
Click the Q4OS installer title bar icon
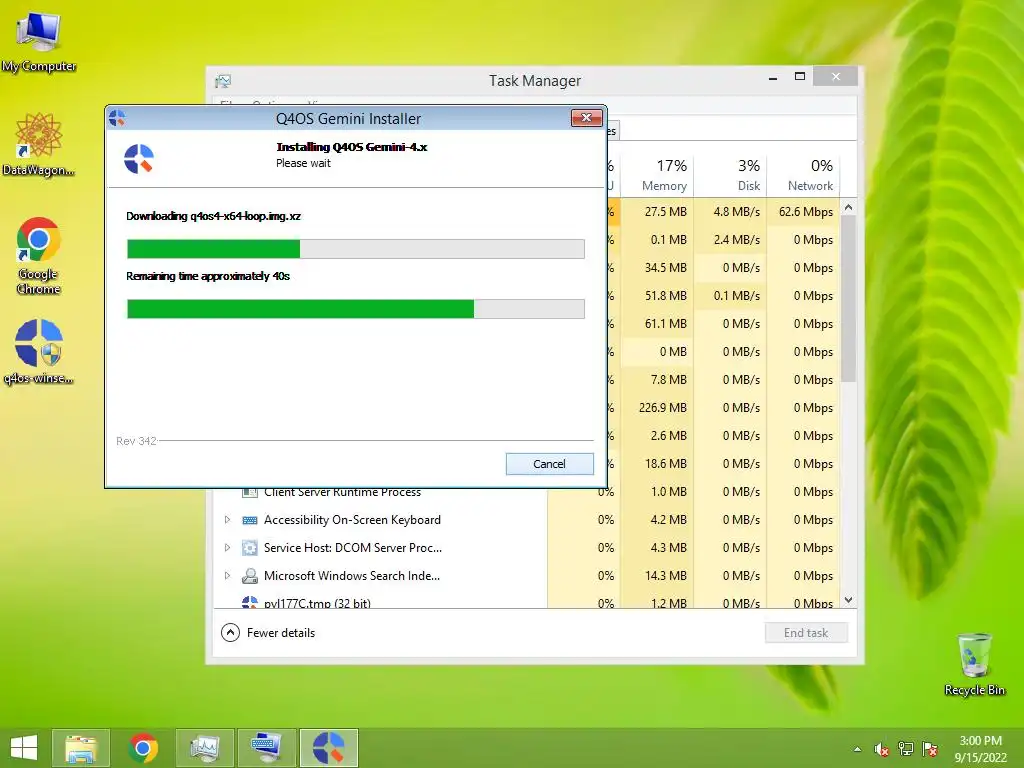click(x=118, y=118)
